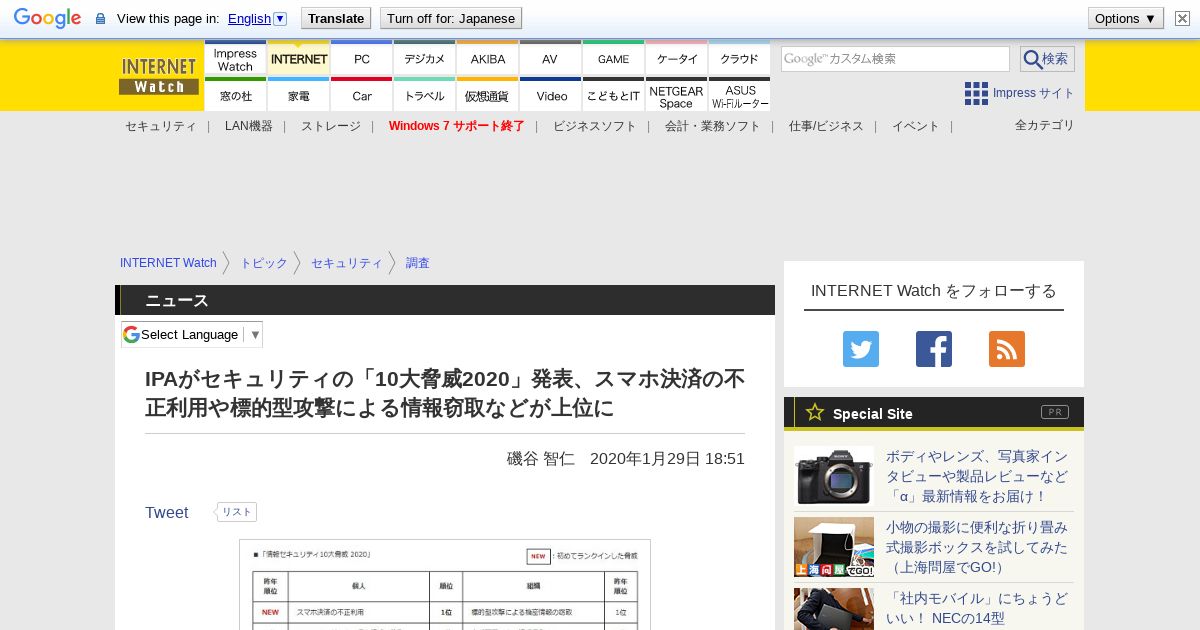Click the lock icon beside View this page
The image size is (1200, 630).
(100, 19)
